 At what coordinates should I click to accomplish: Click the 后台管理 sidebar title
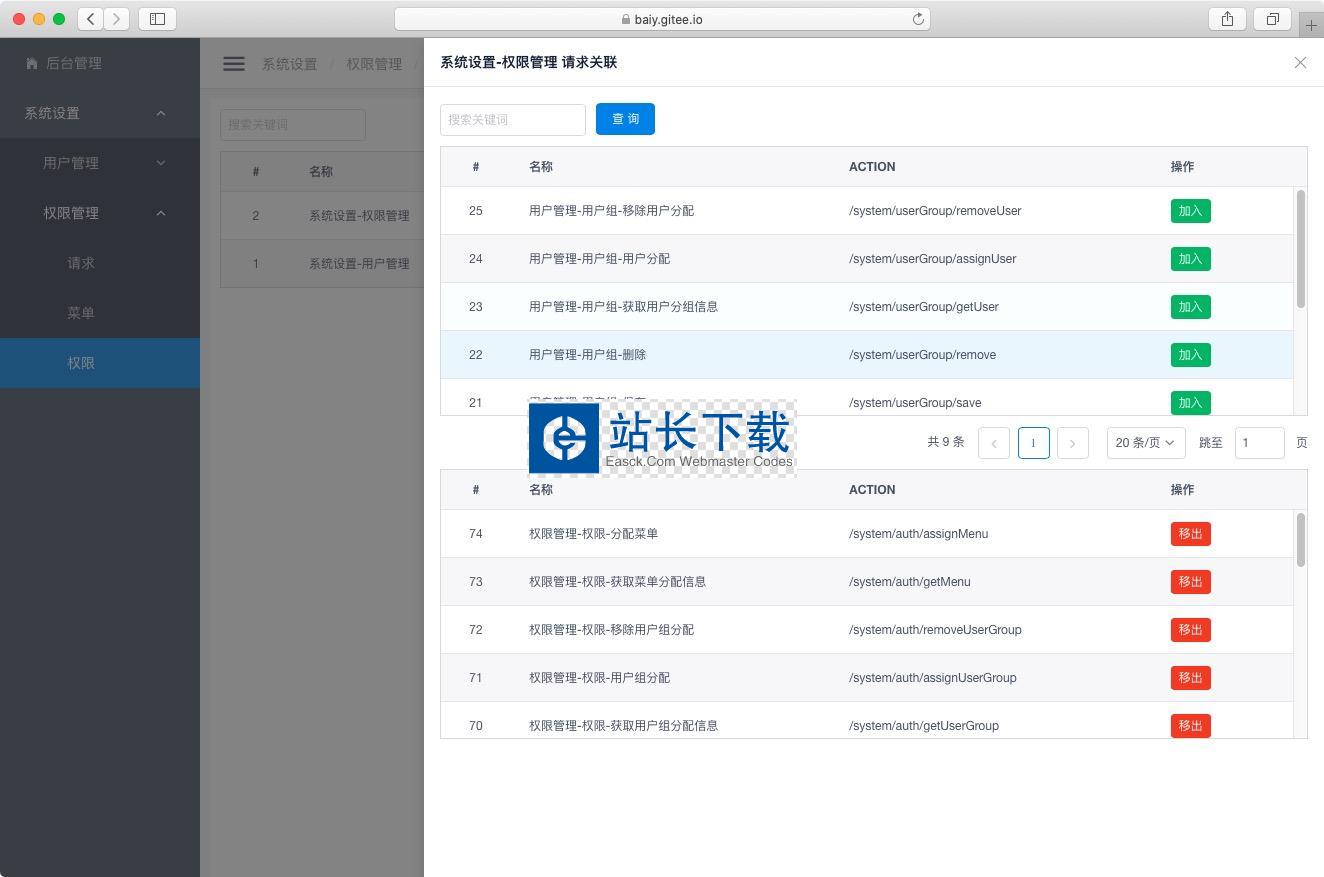(74, 63)
